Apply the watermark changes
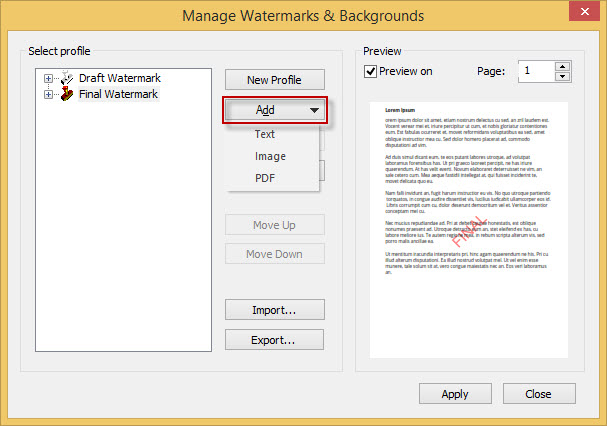The height and width of the screenshot is (426, 607). click(x=455, y=394)
